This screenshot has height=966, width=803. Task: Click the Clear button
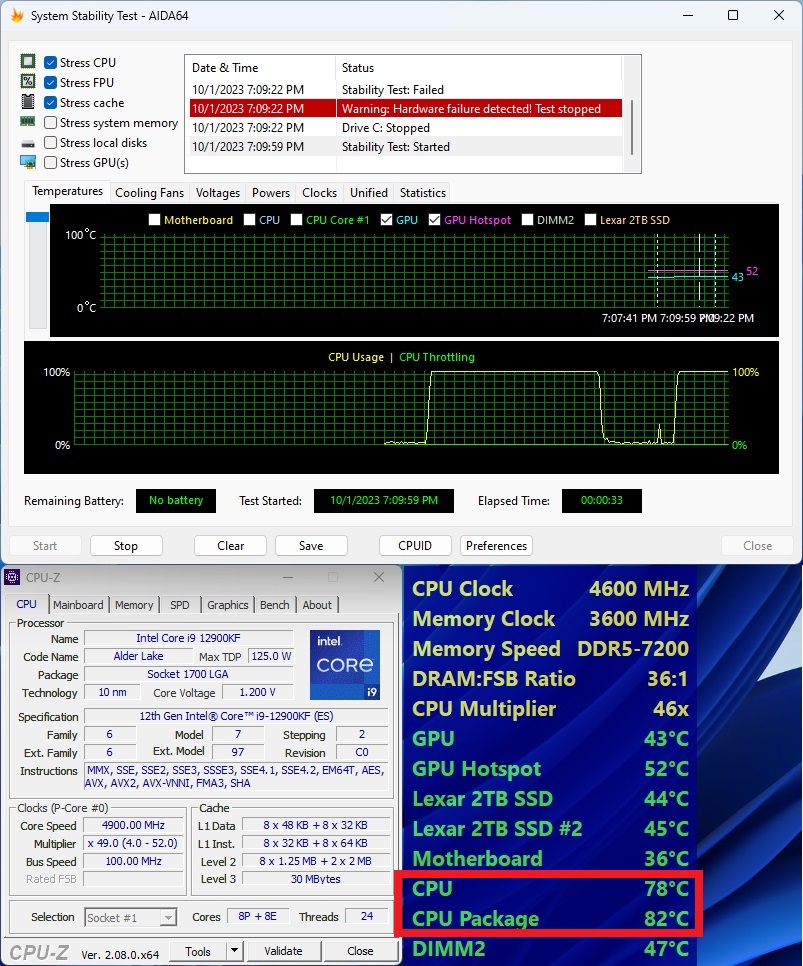point(230,546)
